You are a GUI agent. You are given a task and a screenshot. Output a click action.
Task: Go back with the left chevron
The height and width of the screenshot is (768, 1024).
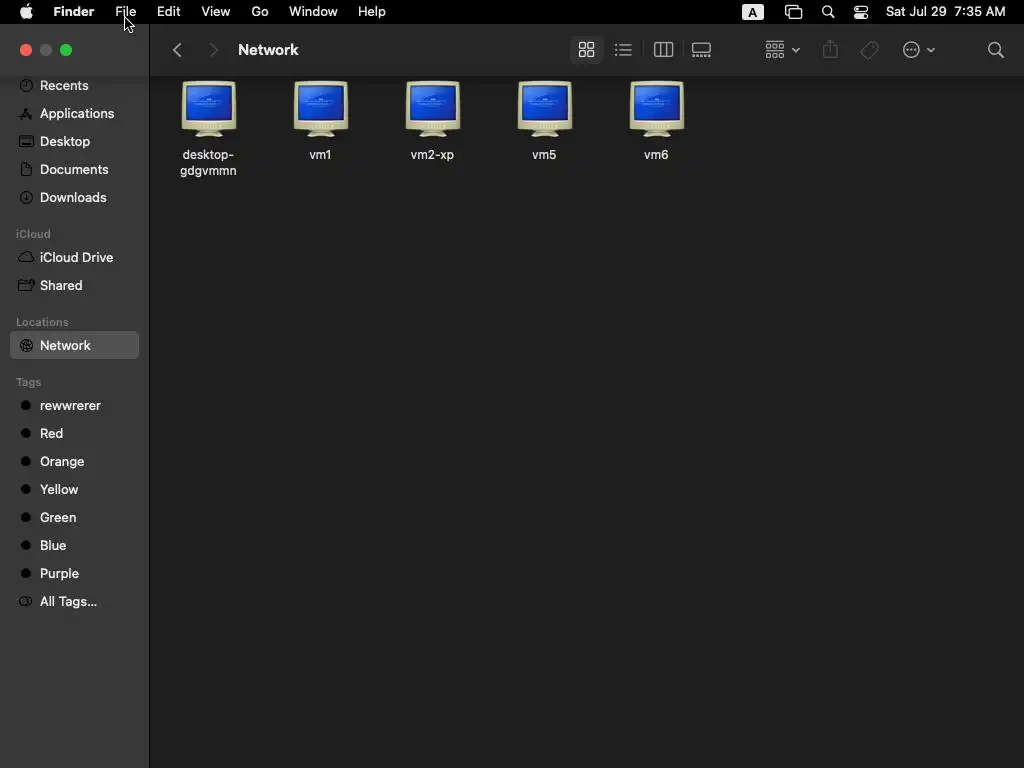coord(177,50)
